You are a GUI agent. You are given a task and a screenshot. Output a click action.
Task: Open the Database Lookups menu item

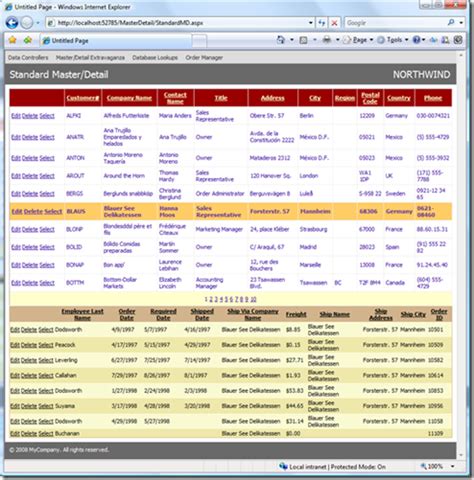(155, 58)
